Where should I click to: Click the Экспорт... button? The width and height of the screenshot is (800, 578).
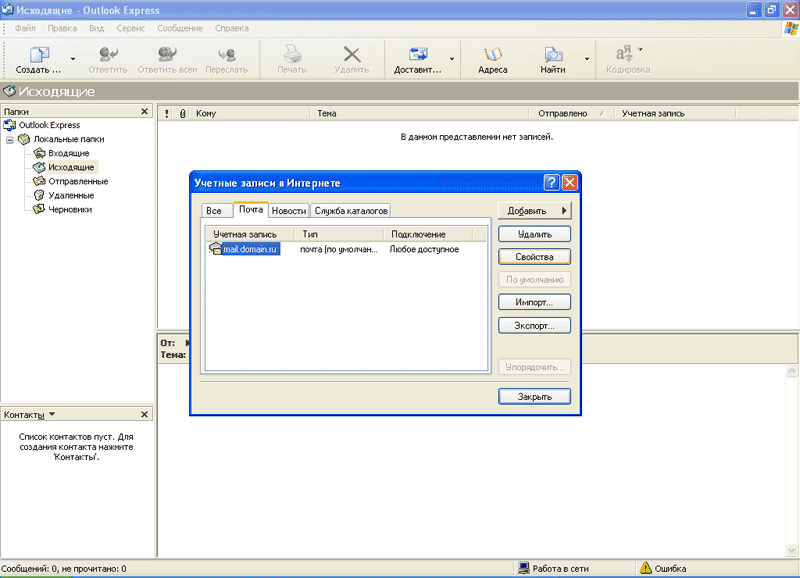tap(534, 325)
